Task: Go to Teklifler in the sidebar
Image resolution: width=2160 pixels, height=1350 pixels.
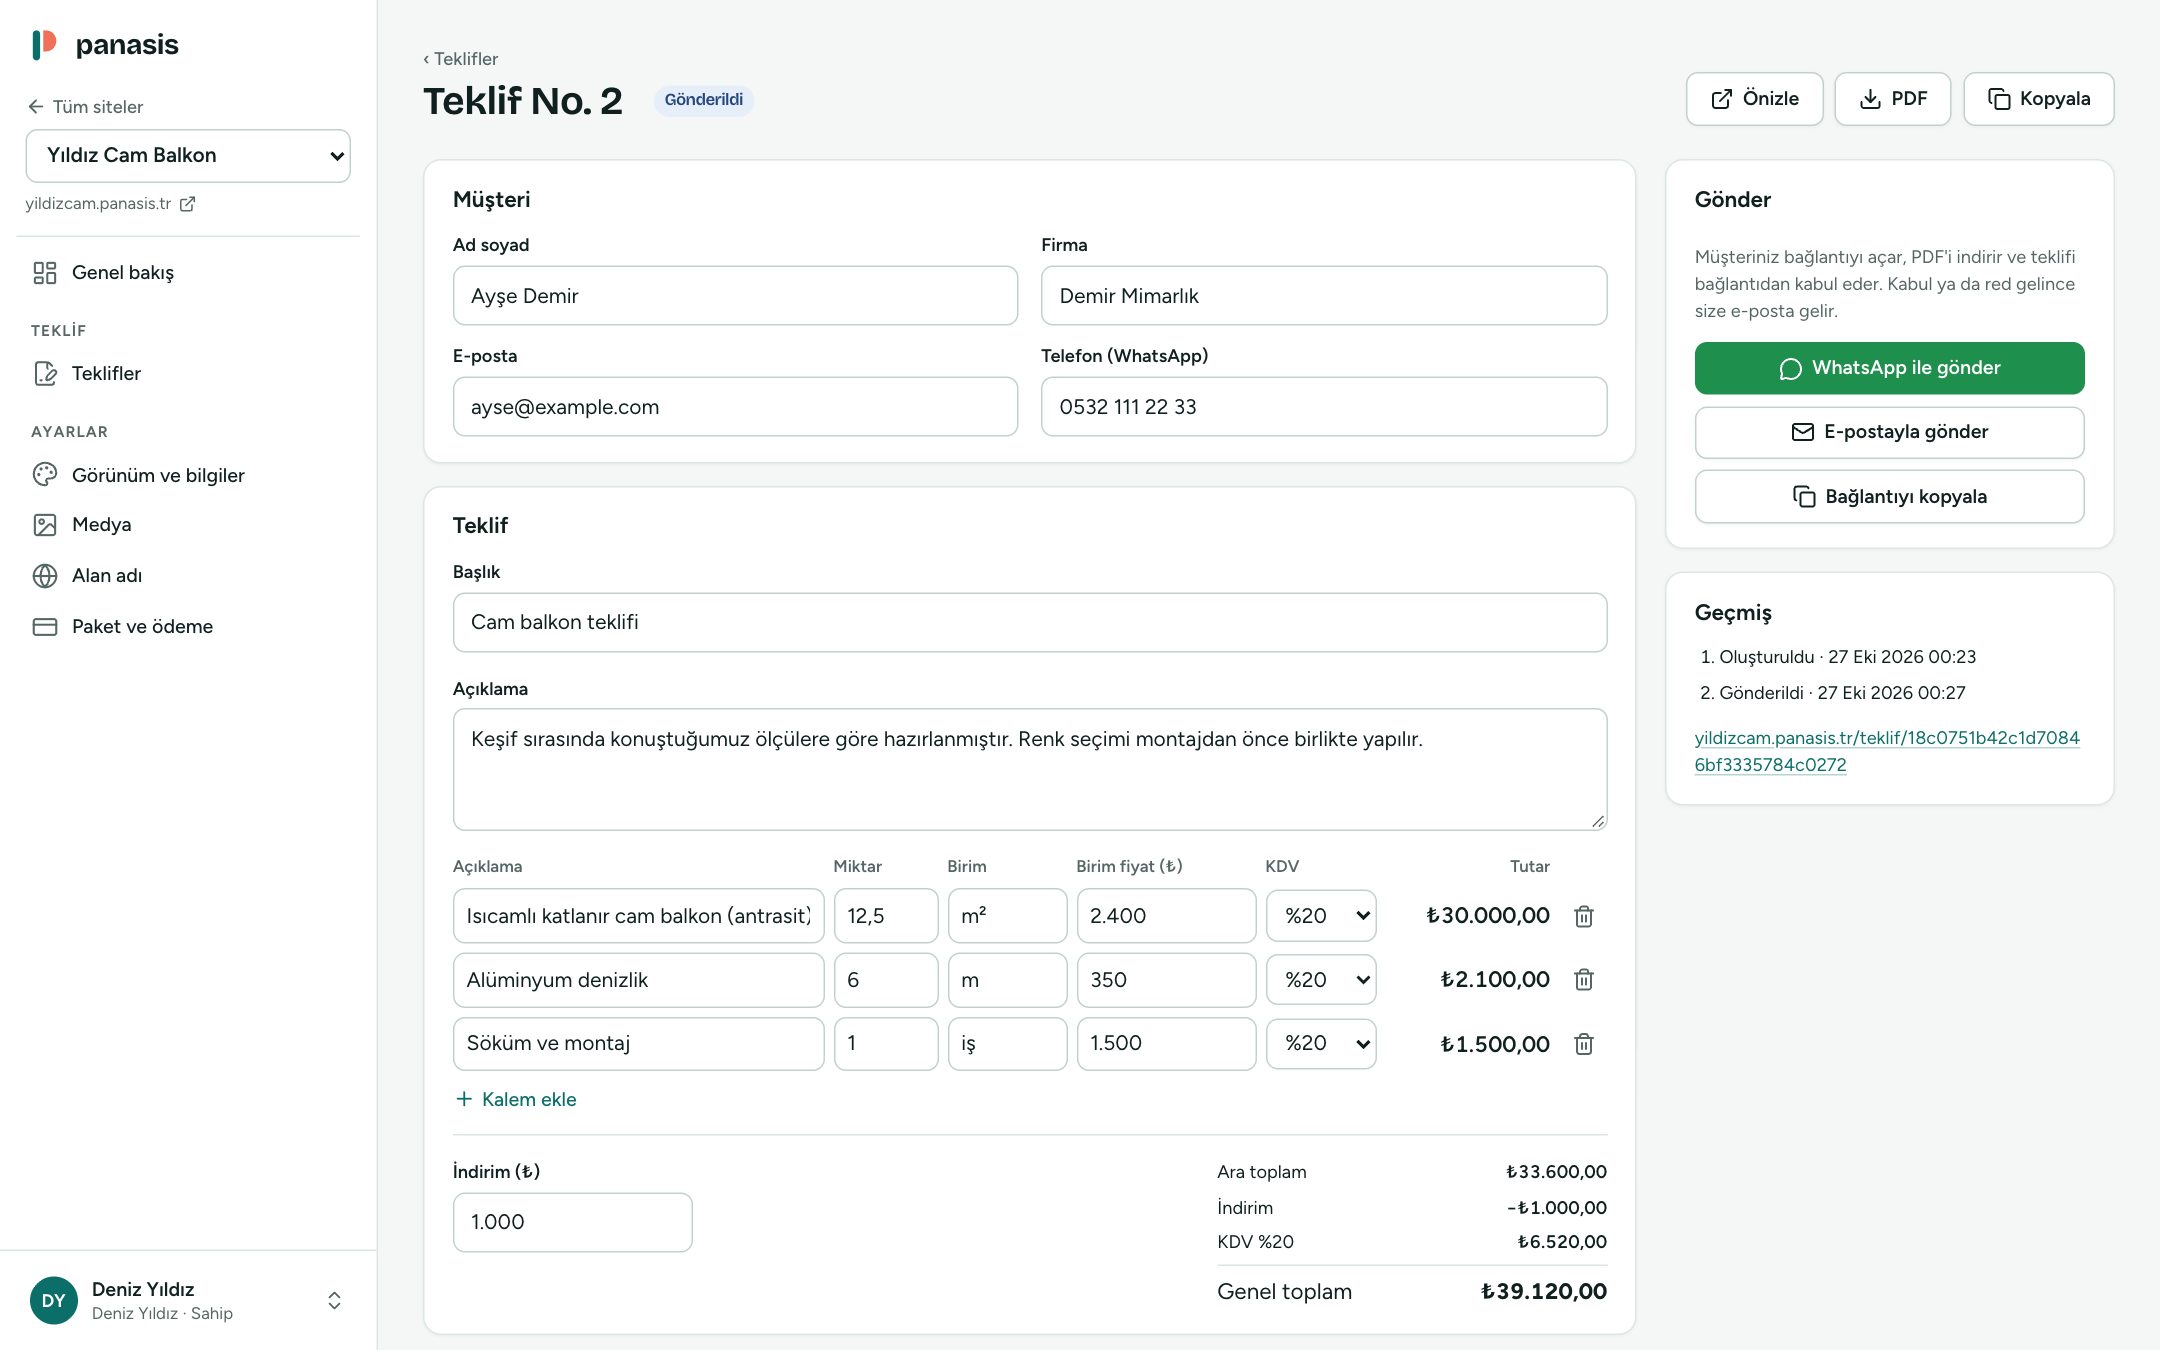Action: 106,374
